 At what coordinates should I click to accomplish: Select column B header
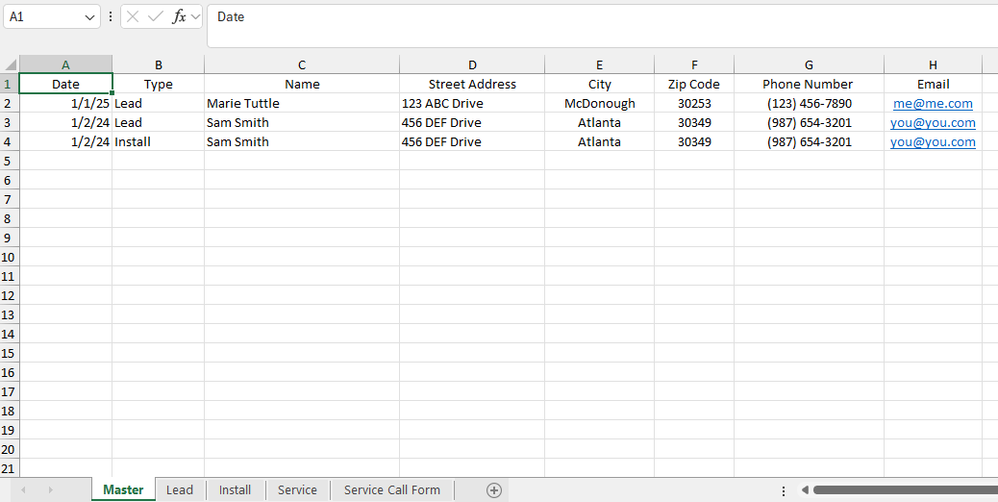158,64
